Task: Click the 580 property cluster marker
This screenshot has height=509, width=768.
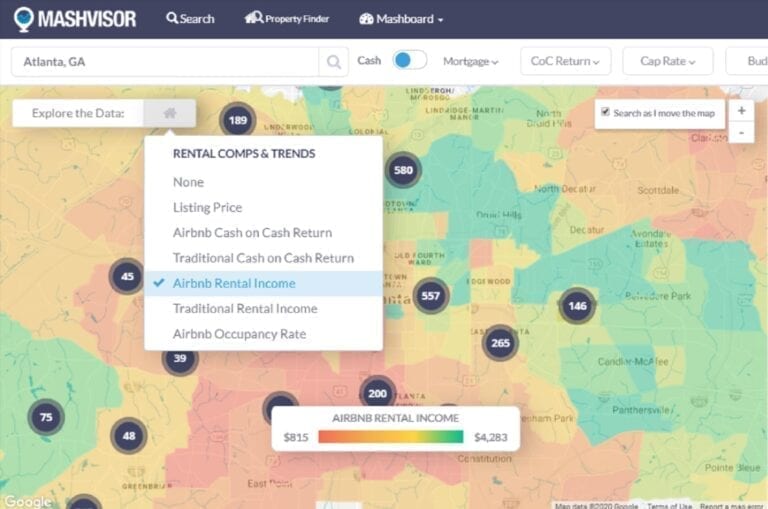Action: (x=403, y=170)
